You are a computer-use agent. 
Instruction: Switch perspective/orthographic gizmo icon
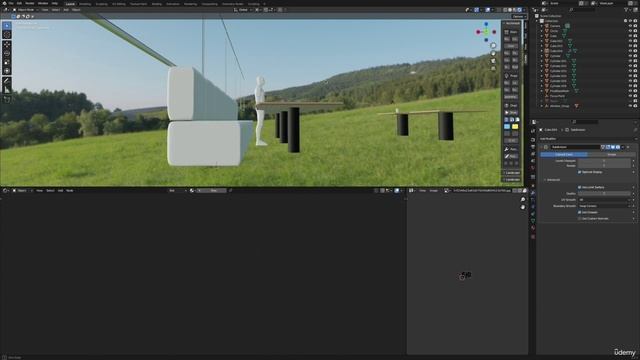pos(493,69)
